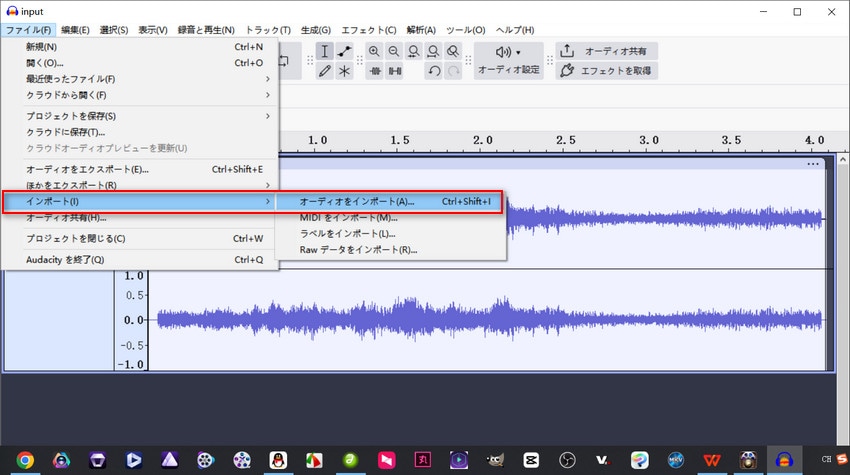Click Audacity headphones taskbar icon
This screenshot has height=475, width=850.
click(x=784, y=460)
